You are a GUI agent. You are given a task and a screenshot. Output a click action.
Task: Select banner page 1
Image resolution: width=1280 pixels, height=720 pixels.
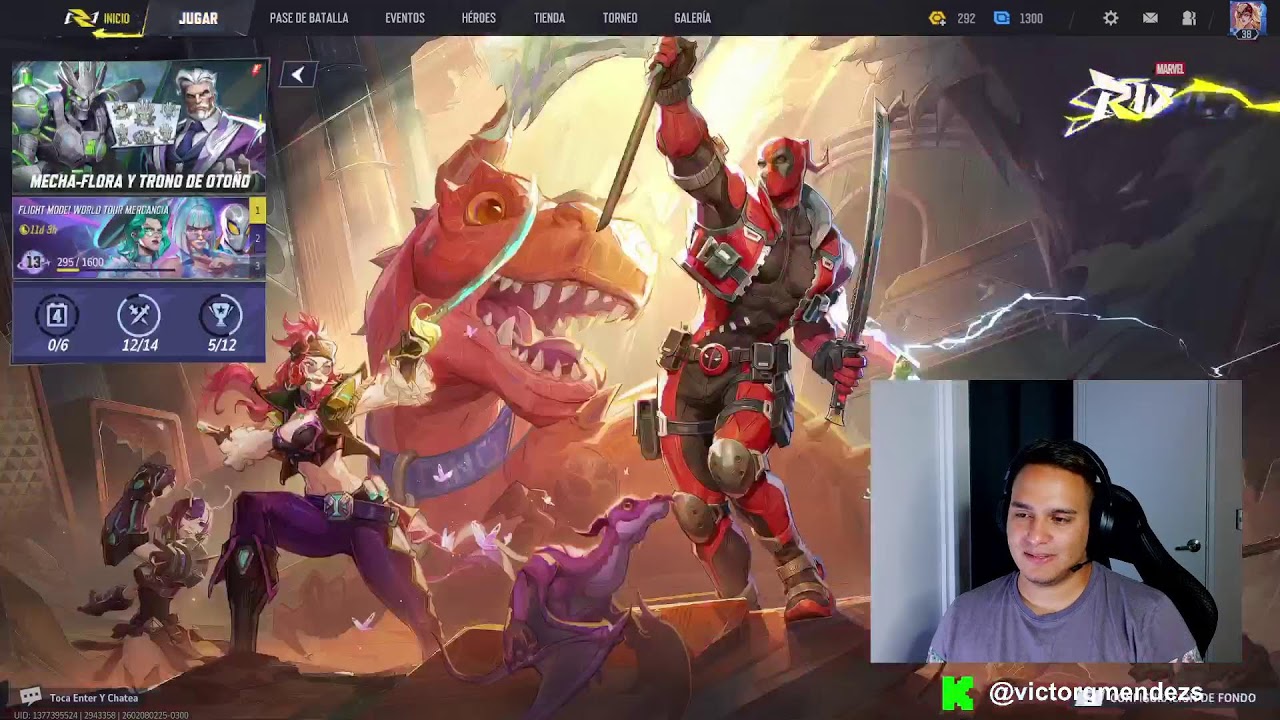point(257,211)
